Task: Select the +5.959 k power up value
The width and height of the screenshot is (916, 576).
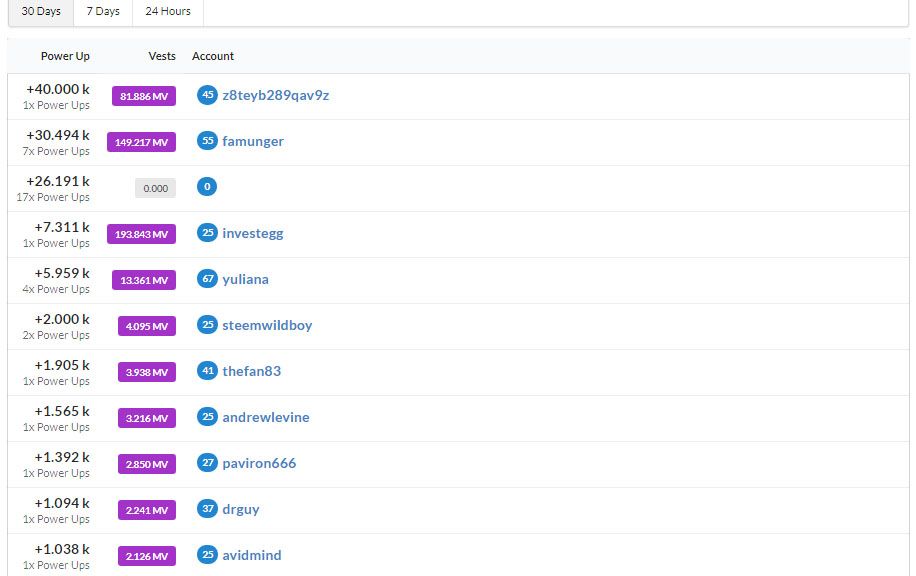Action: (62, 273)
